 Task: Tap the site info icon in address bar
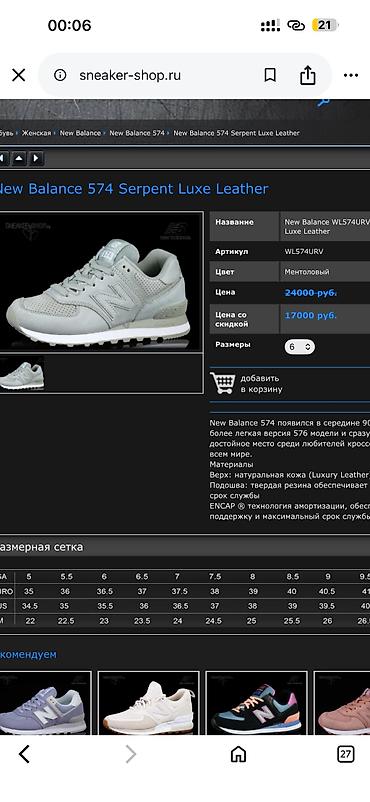tap(60, 76)
